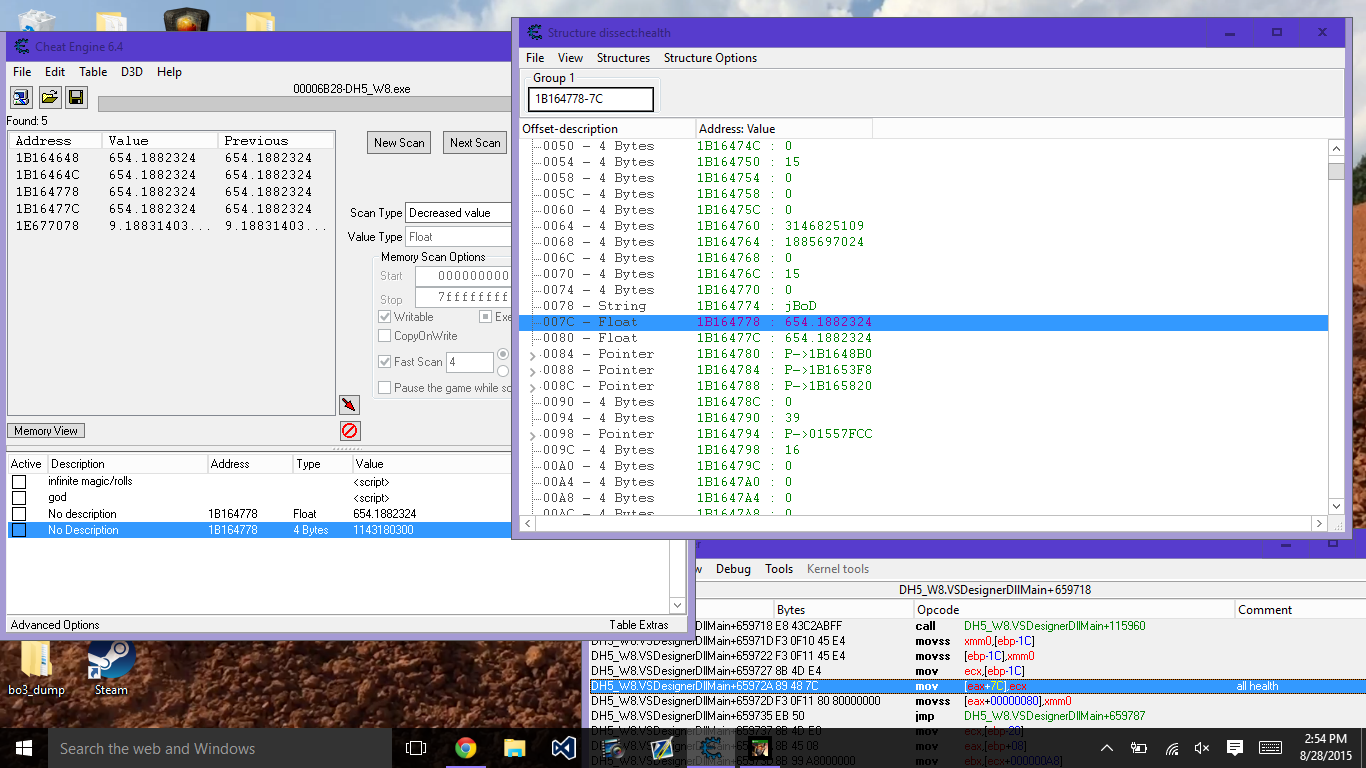Enable the CopyOnWrite checkbox

[385, 336]
